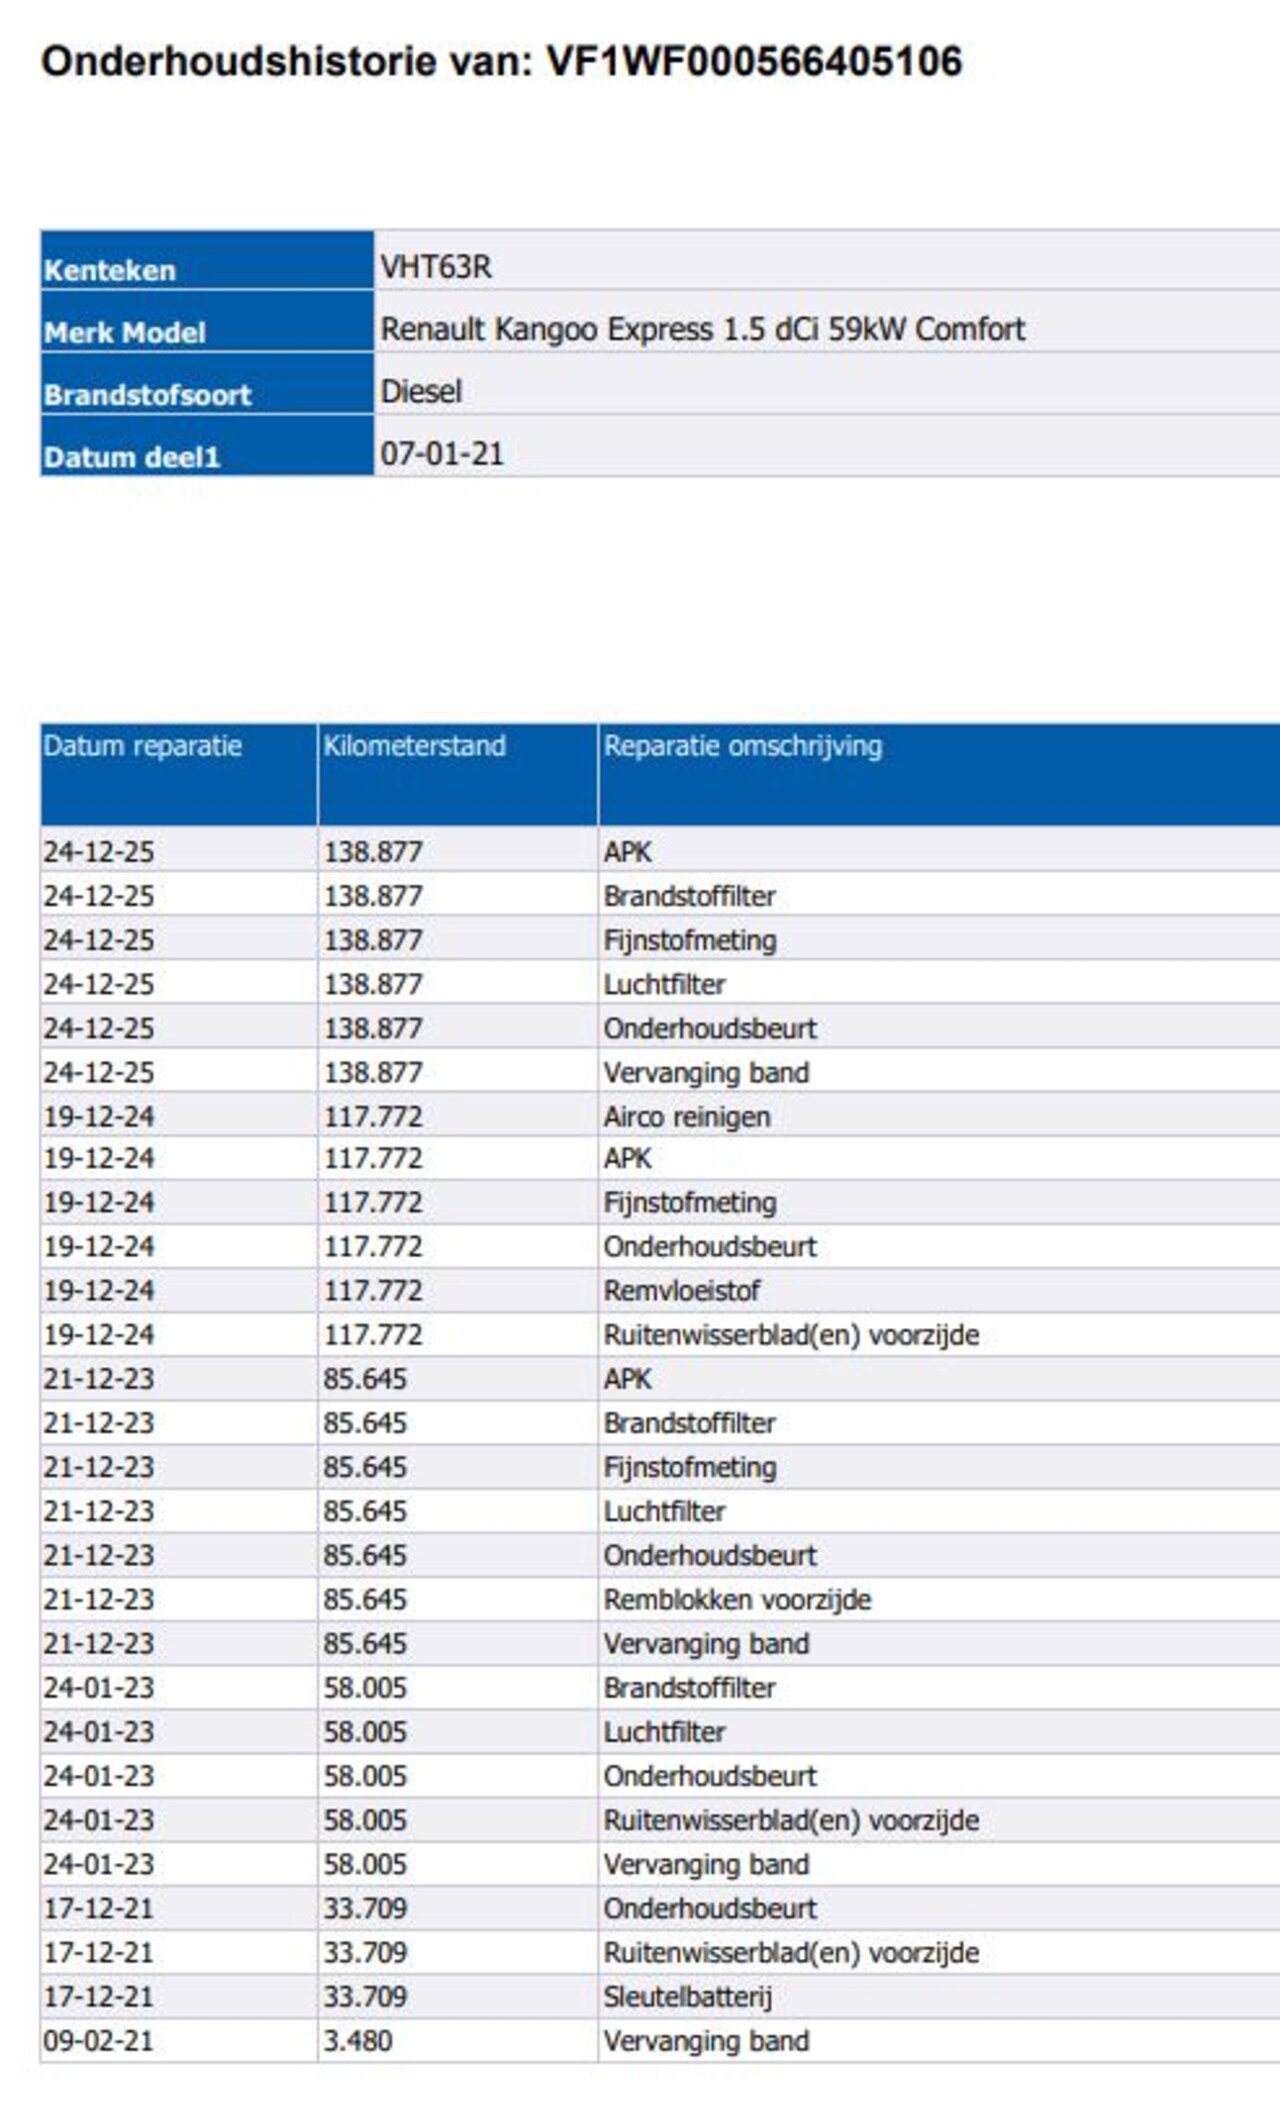Select the Sleutelbatterij repair entry
Viewport: 1280px width, 2126px height.
click(687, 1996)
